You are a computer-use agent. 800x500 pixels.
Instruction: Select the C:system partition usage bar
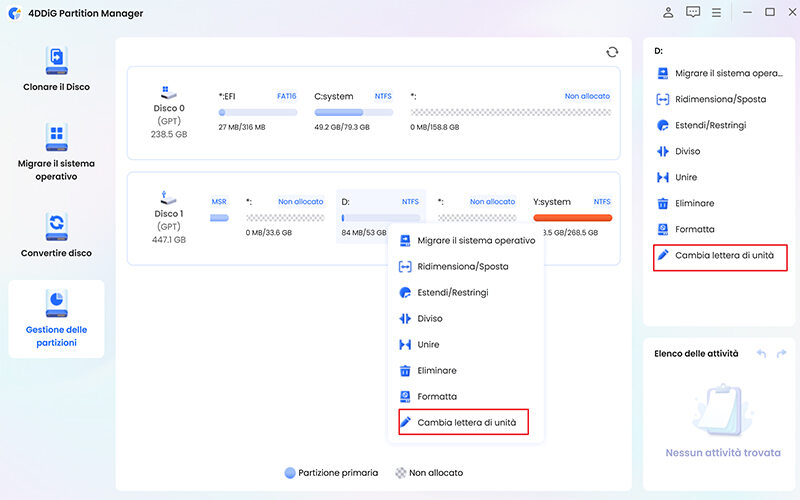[353, 113]
